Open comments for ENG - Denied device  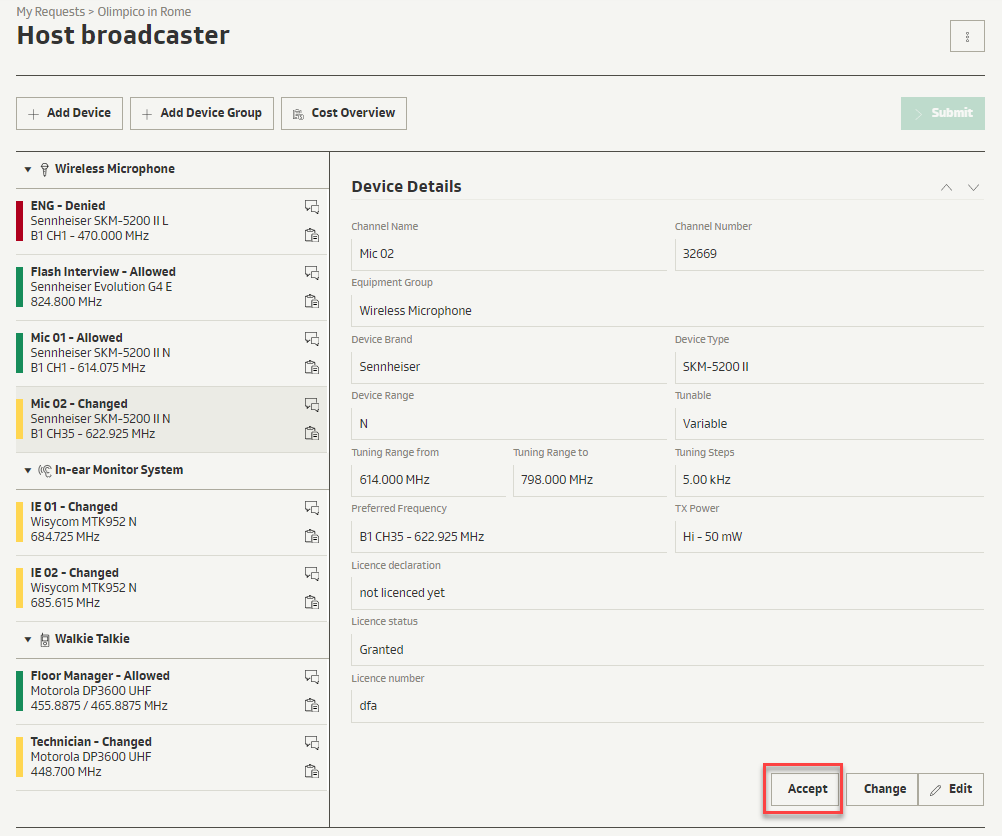[312, 207]
